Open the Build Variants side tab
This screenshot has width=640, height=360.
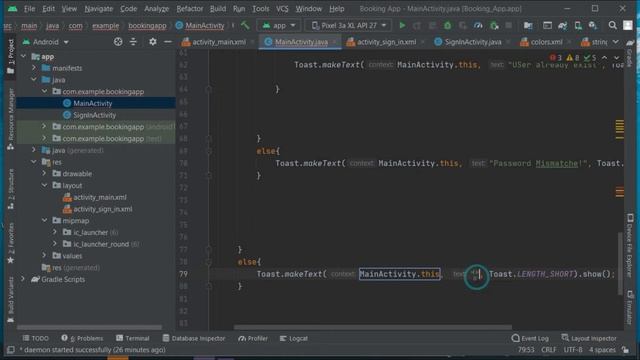pos(11,300)
